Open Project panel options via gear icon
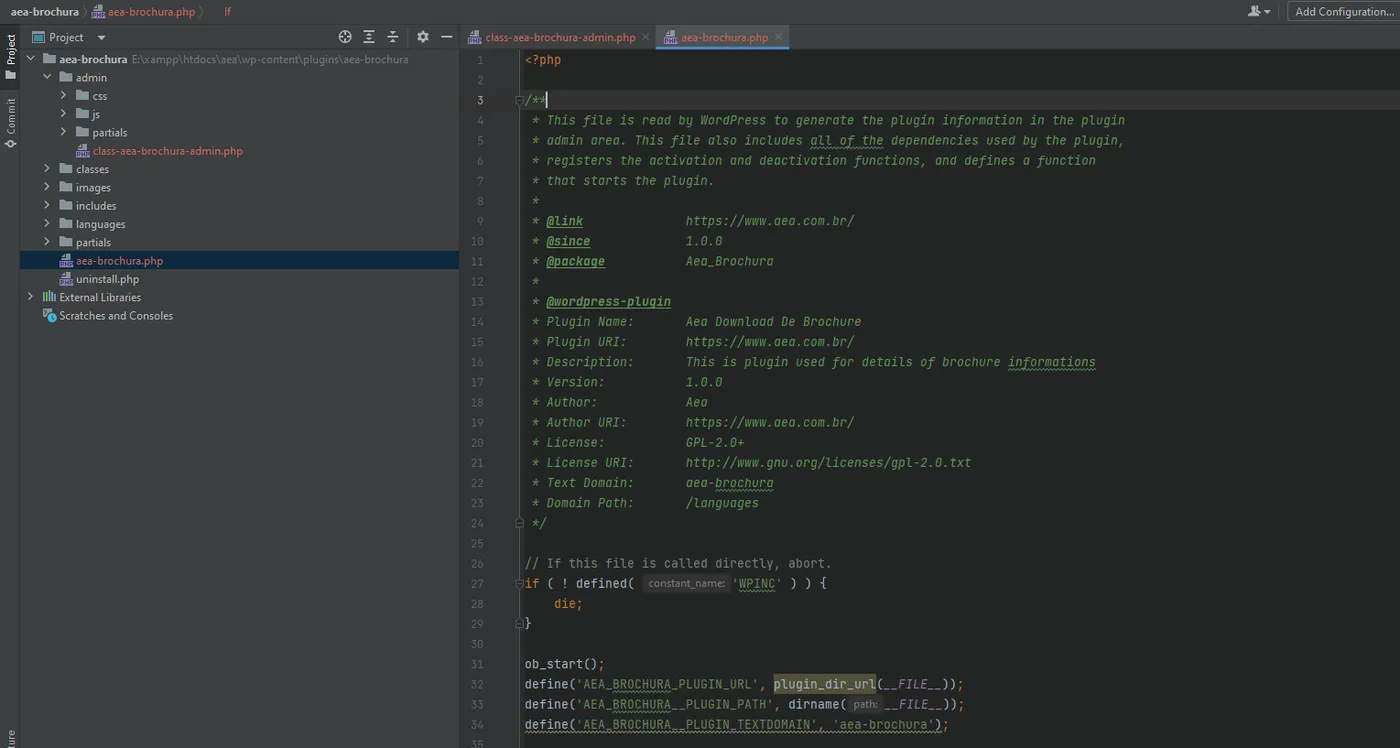Image resolution: width=1400 pixels, height=748 pixels. click(x=423, y=37)
